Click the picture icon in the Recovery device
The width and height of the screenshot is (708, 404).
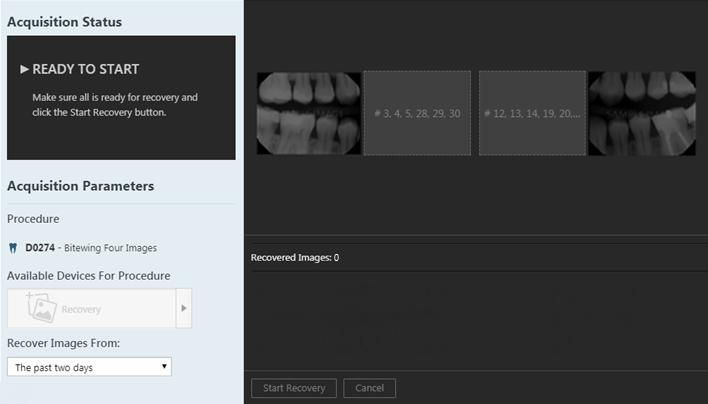pyautogui.click(x=41, y=309)
